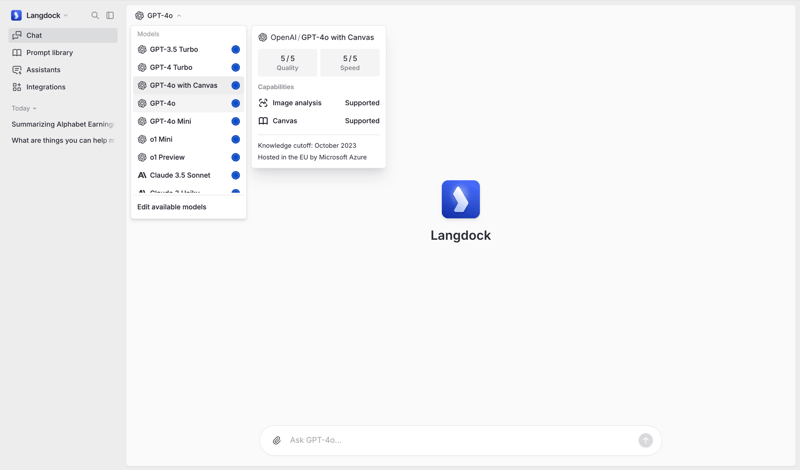Click the Chat speech-bubble icon
This screenshot has height=470, width=800.
(17, 35)
